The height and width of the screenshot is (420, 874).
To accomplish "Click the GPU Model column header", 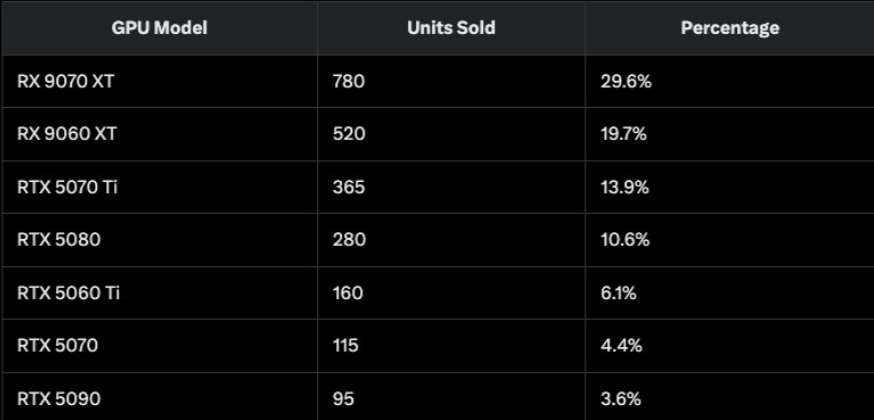I will point(159,28).
